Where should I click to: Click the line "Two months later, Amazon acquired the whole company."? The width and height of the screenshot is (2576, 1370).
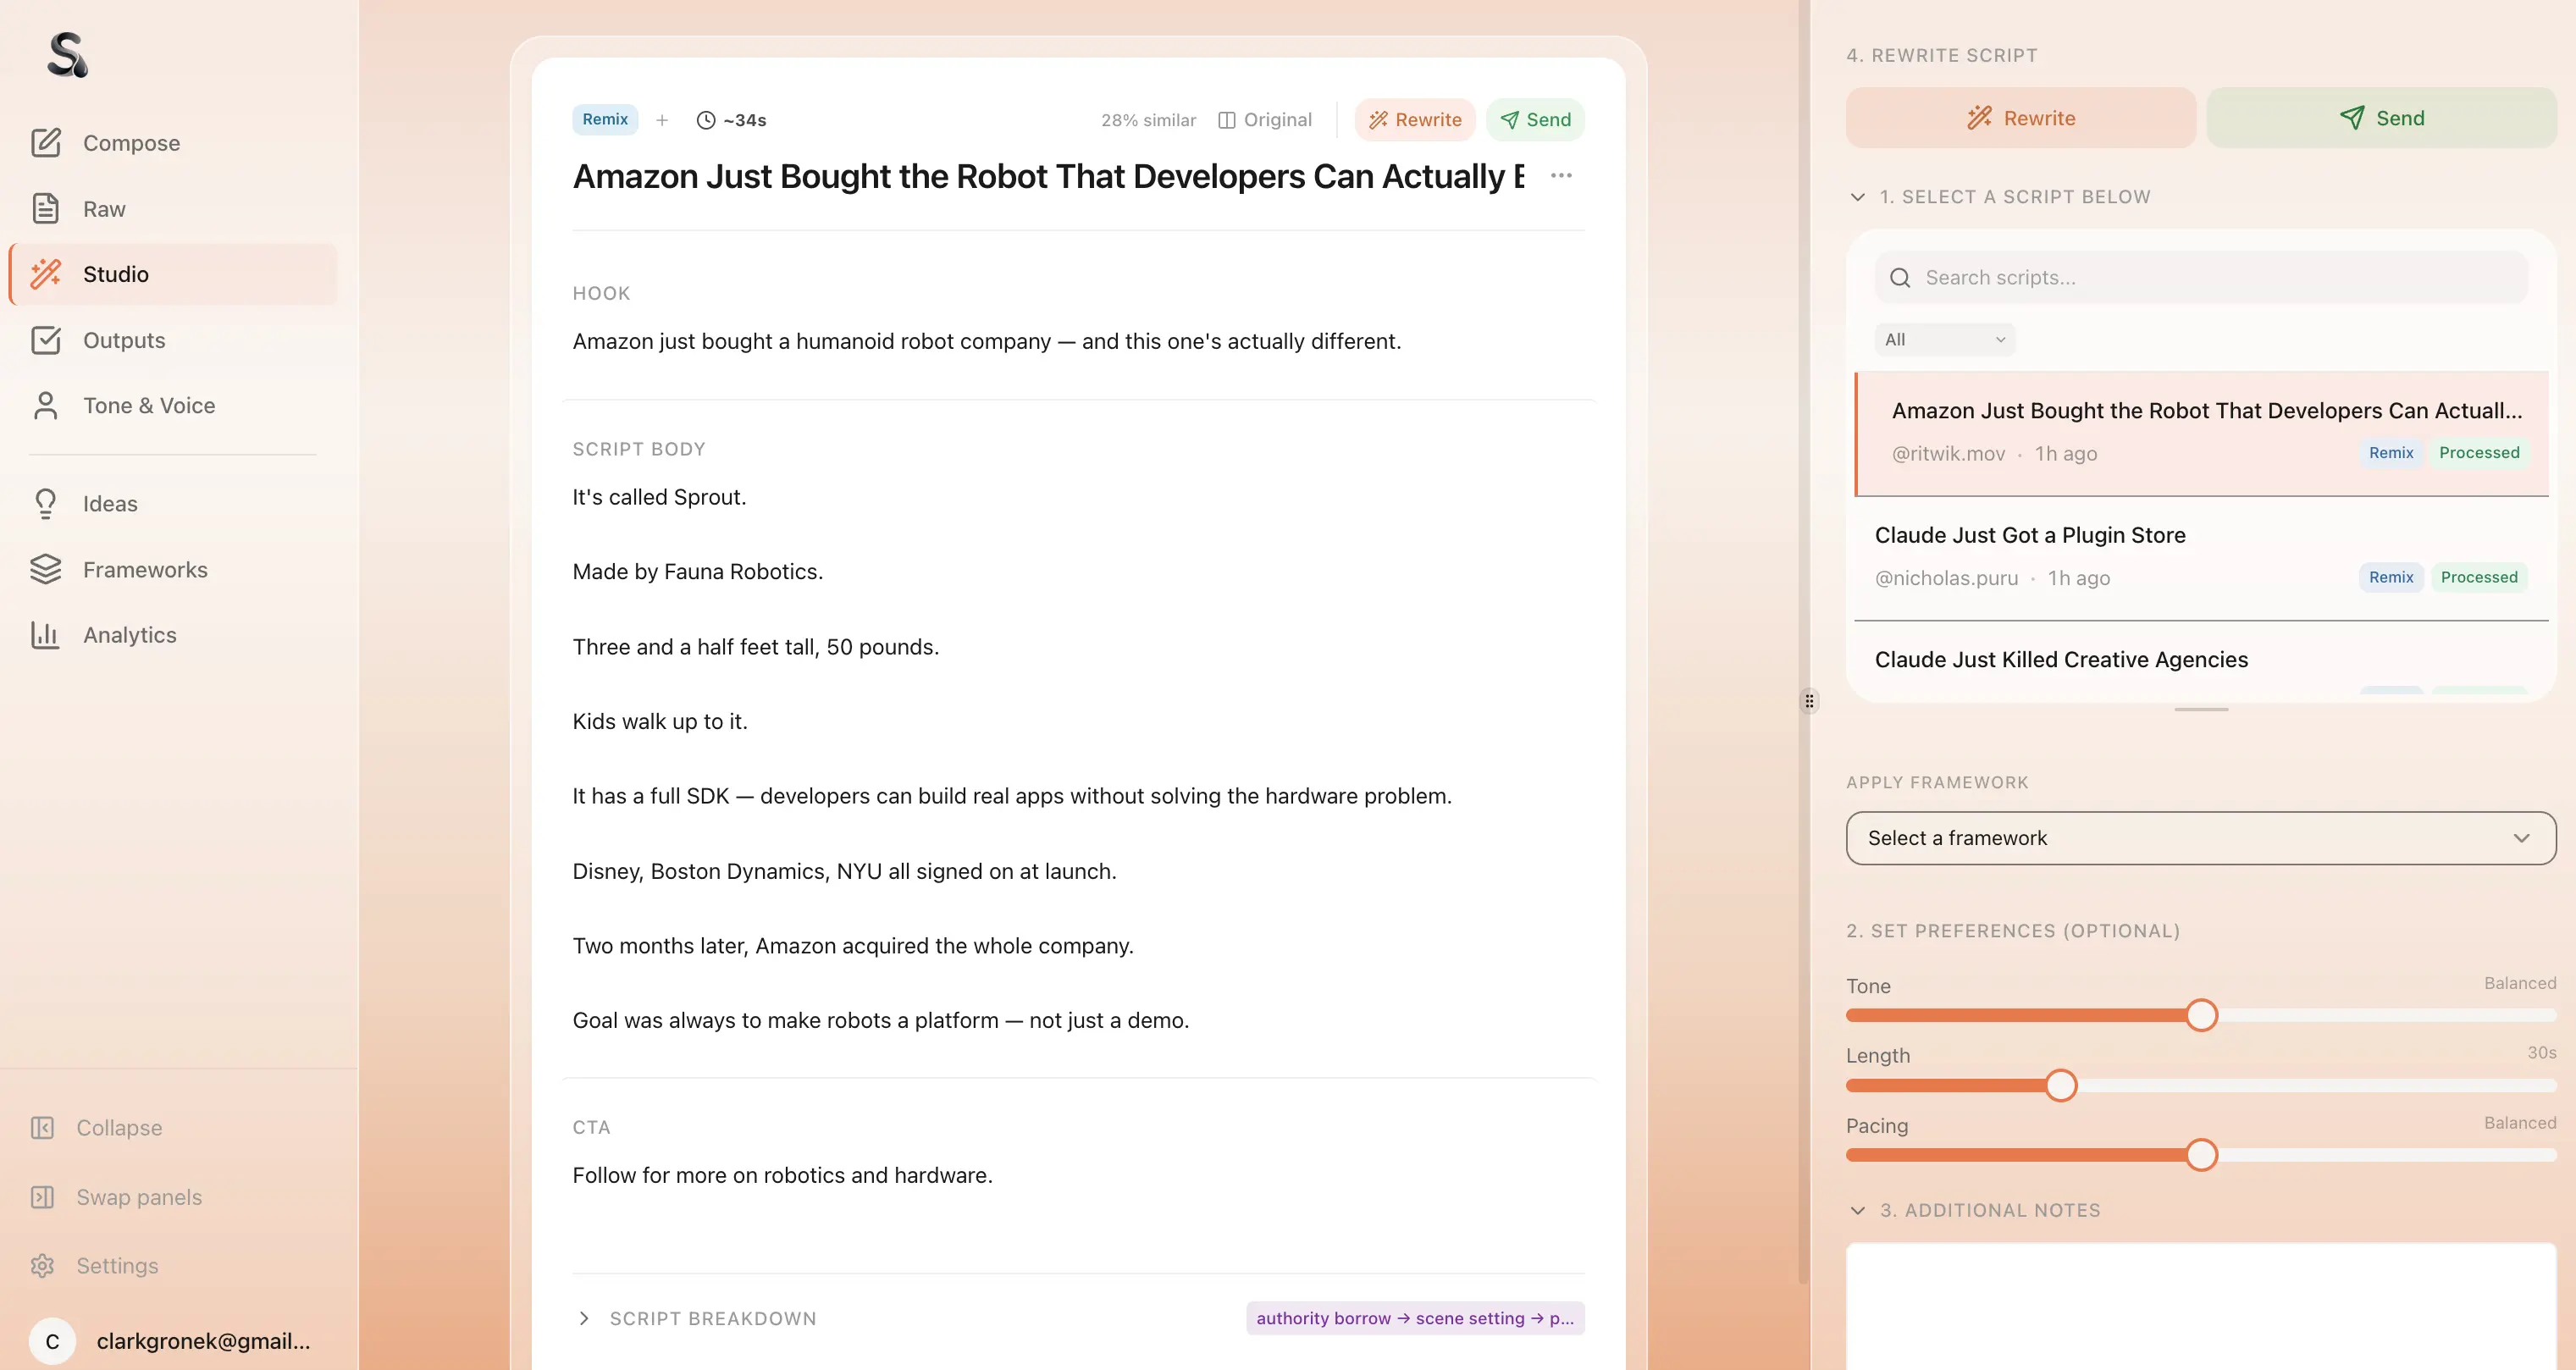coord(853,945)
